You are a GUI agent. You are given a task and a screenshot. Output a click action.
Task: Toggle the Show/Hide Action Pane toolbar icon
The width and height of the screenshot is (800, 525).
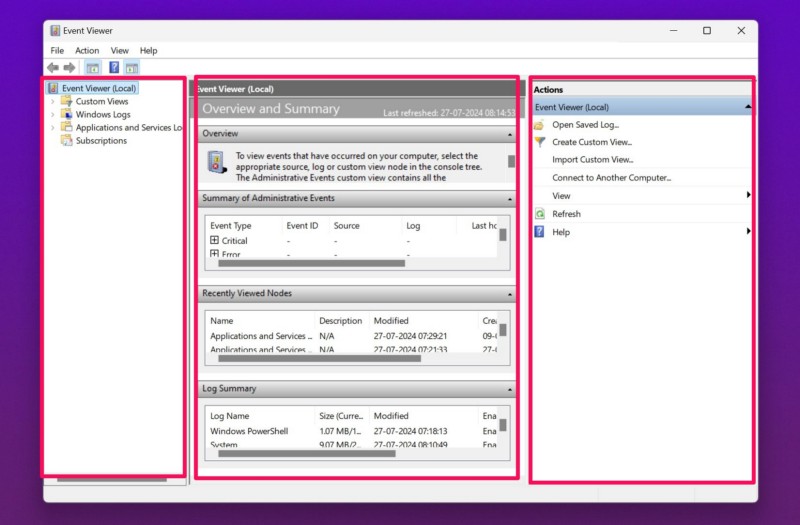pyautogui.click(x=132, y=68)
